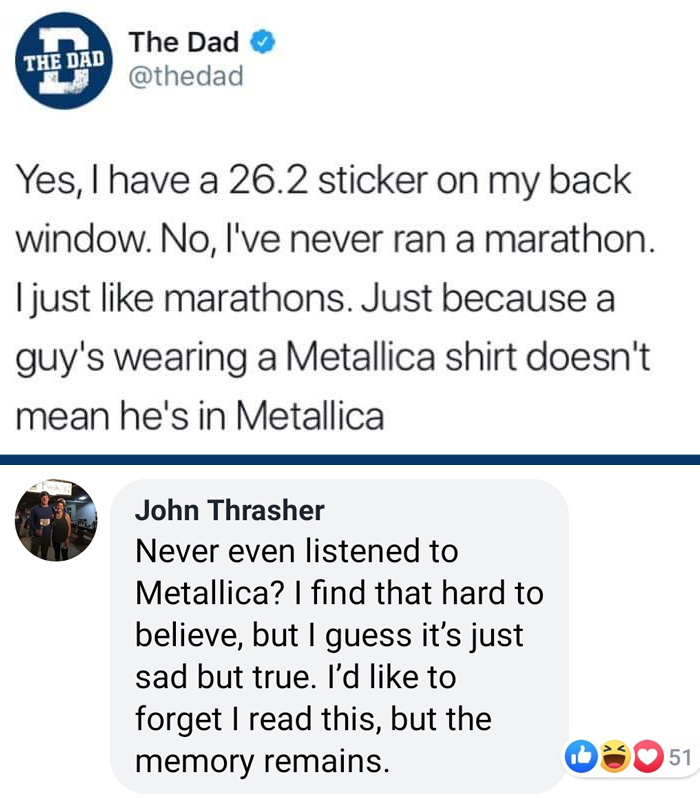700x798 pixels.
Task: Click the reactions summary pill
Action: click(630, 757)
